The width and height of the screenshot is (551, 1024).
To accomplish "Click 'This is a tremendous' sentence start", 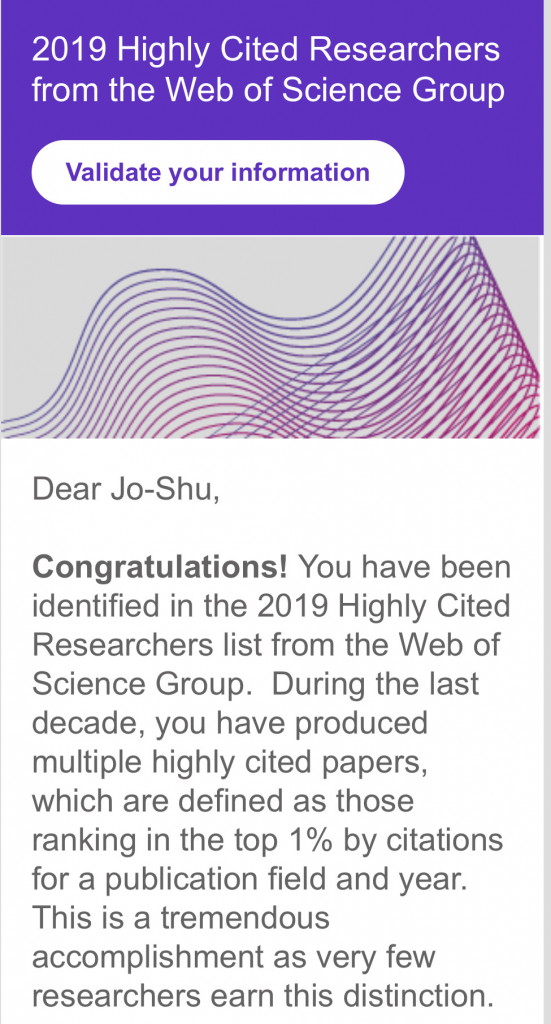I will 181,918.
